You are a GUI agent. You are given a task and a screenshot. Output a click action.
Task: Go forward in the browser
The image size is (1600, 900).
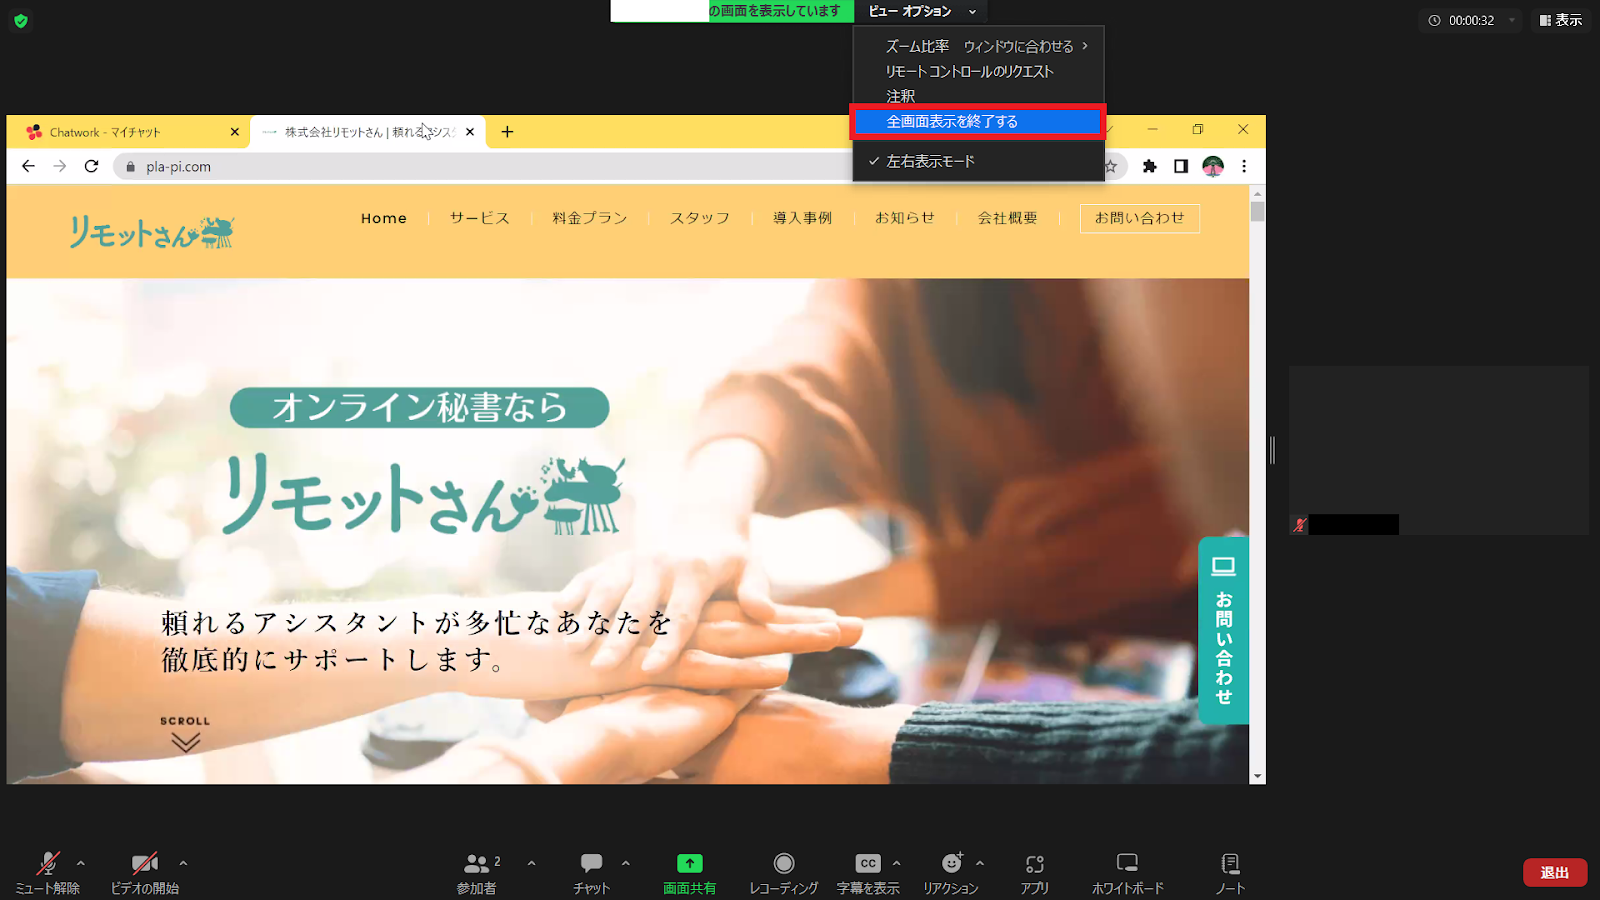(60, 166)
